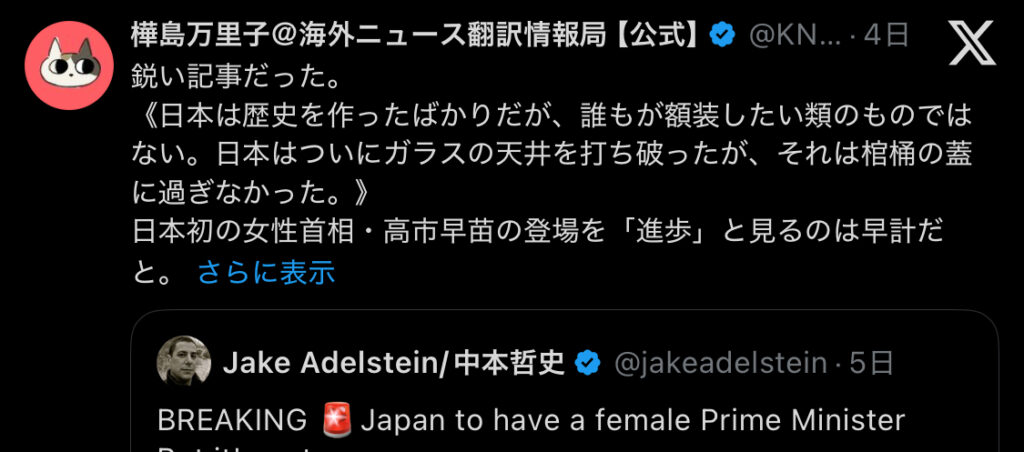Click the red siren emoji
This screenshot has height=452, width=1024.
[335, 420]
